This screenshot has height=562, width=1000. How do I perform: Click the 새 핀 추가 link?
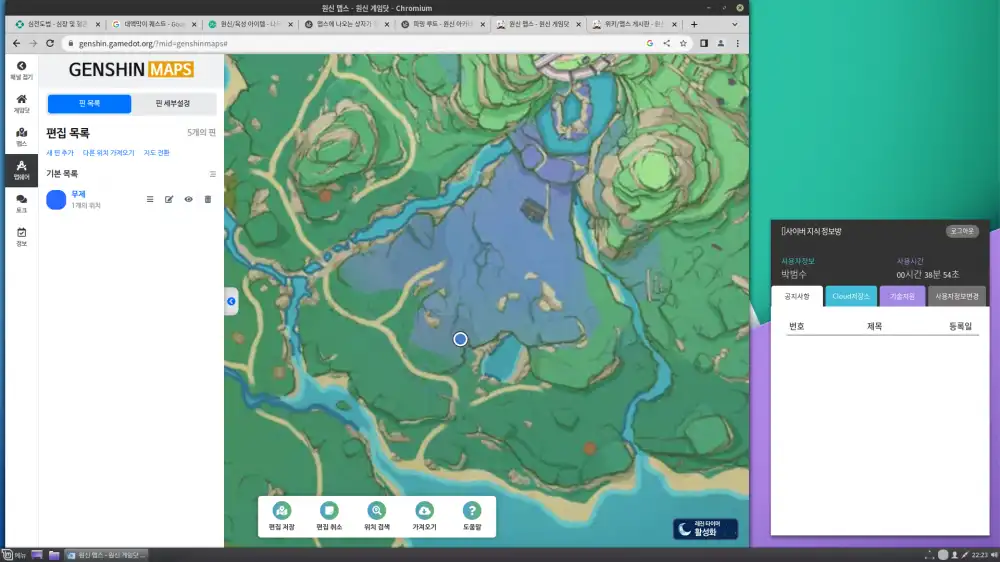click(60, 153)
